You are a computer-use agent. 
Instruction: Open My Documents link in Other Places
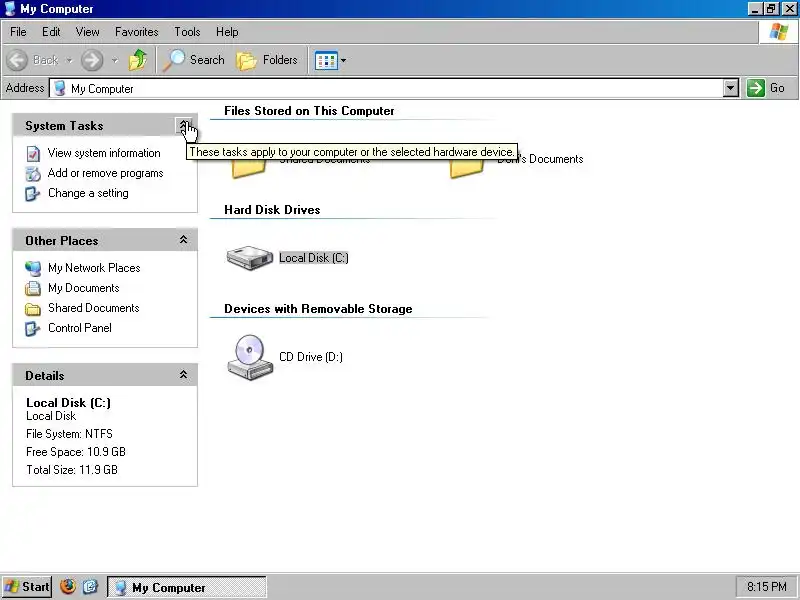coord(84,288)
